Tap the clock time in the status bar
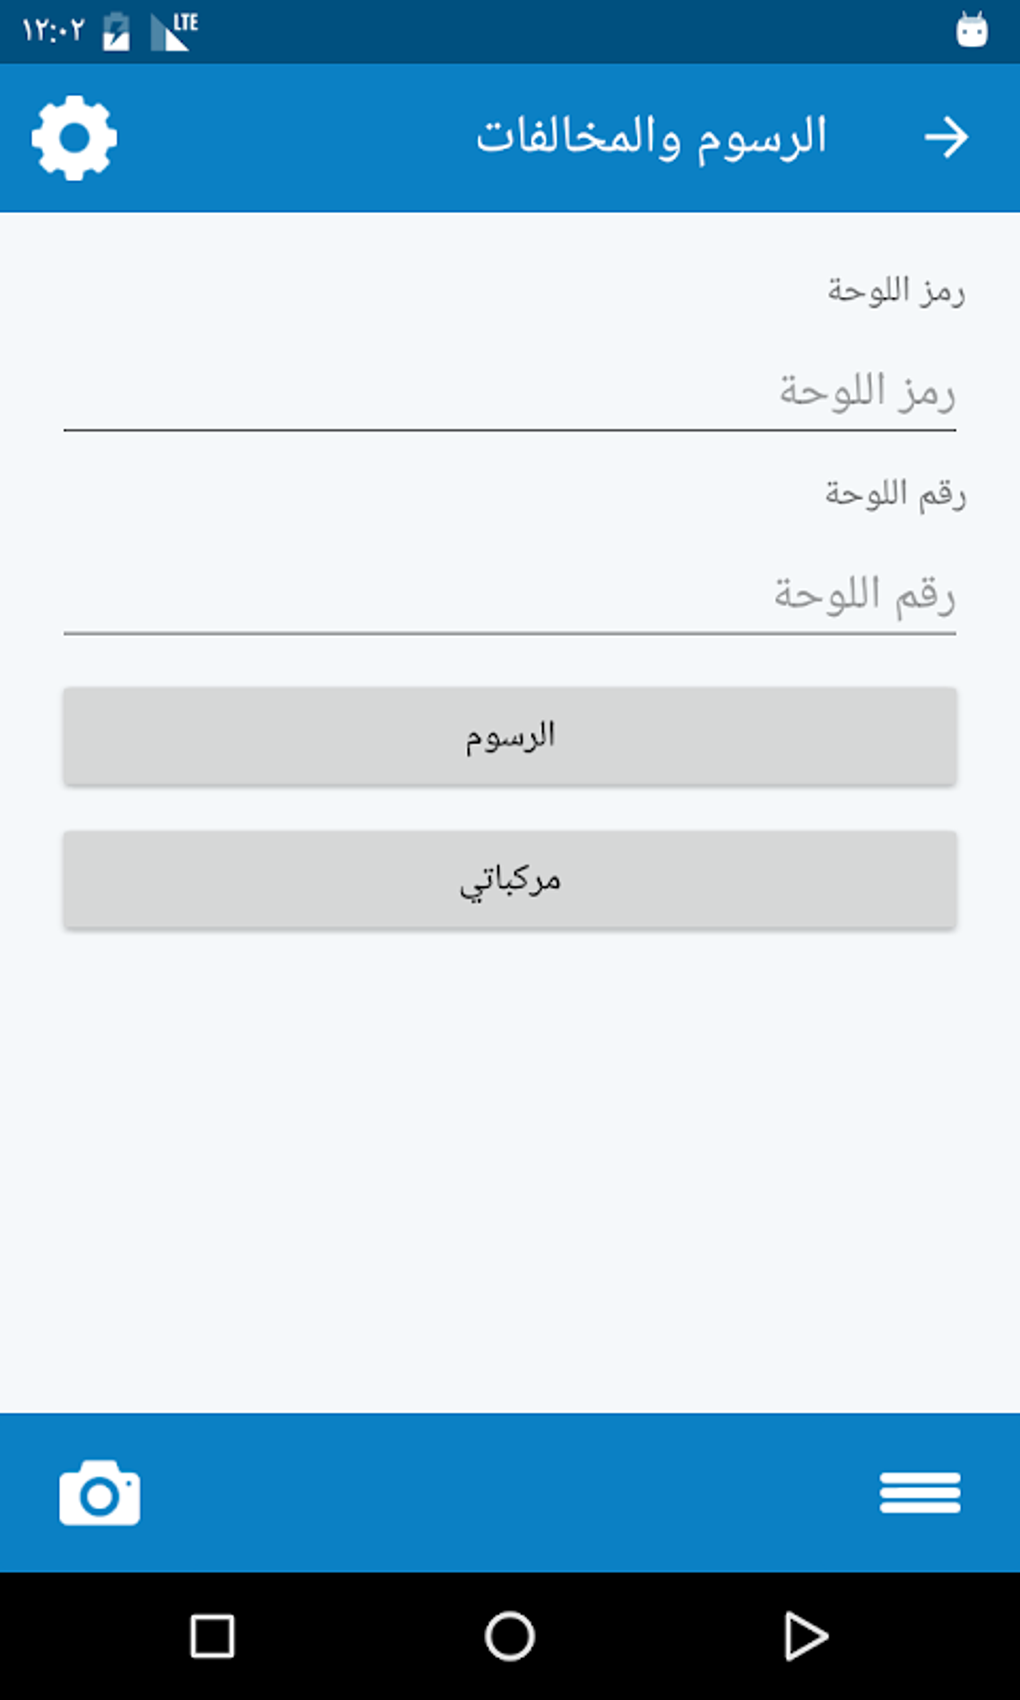This screenshot has width=1020, height=1700. [x=53, y=31]
